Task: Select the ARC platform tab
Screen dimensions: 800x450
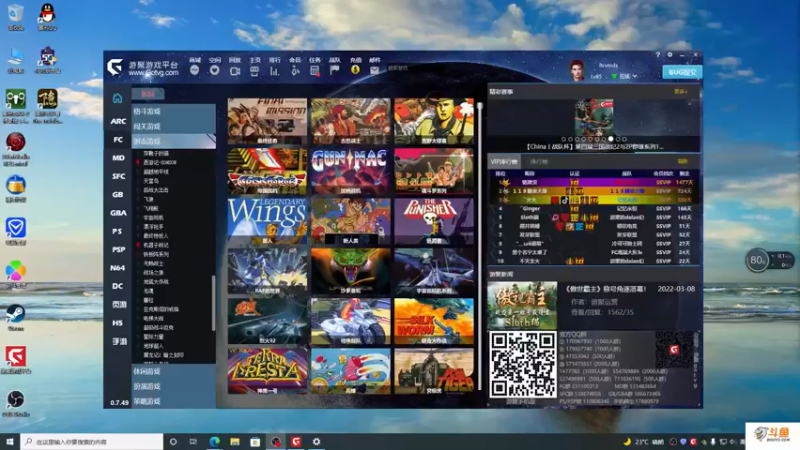Action: 118,121
